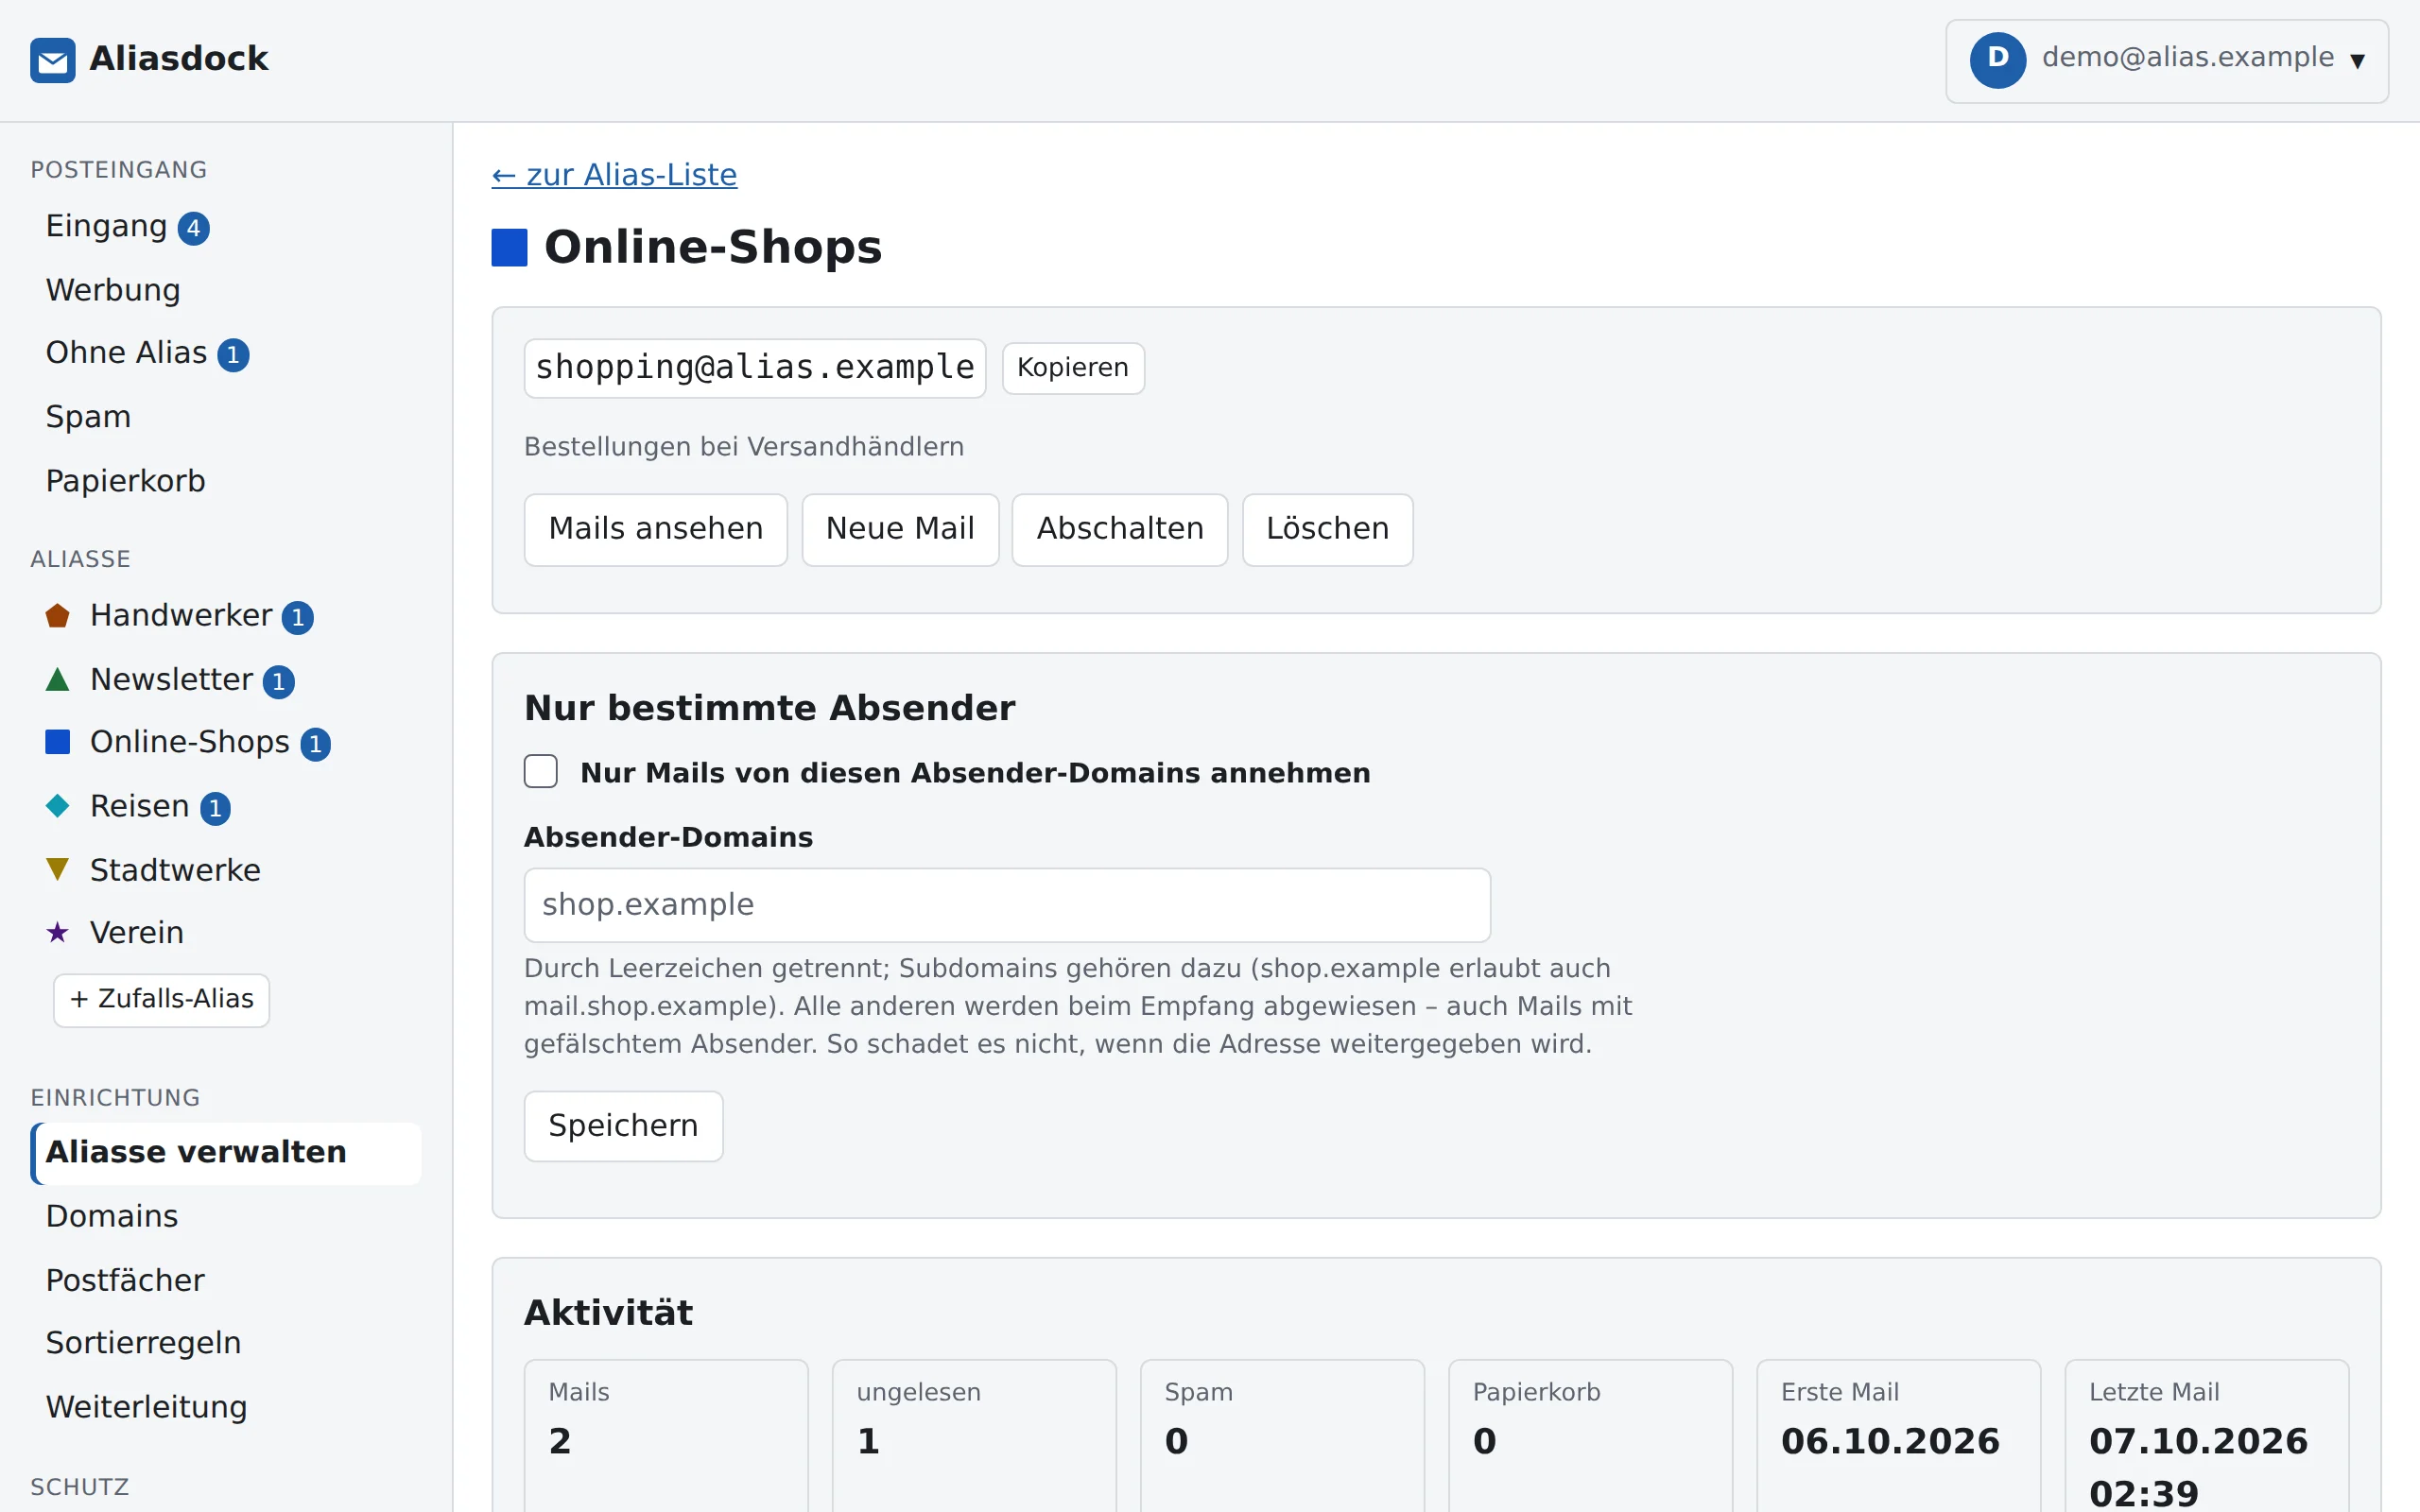Click the purple star icon beside Verein
The height and width of the screenshot is (1512, 2420).
[58, 933]
